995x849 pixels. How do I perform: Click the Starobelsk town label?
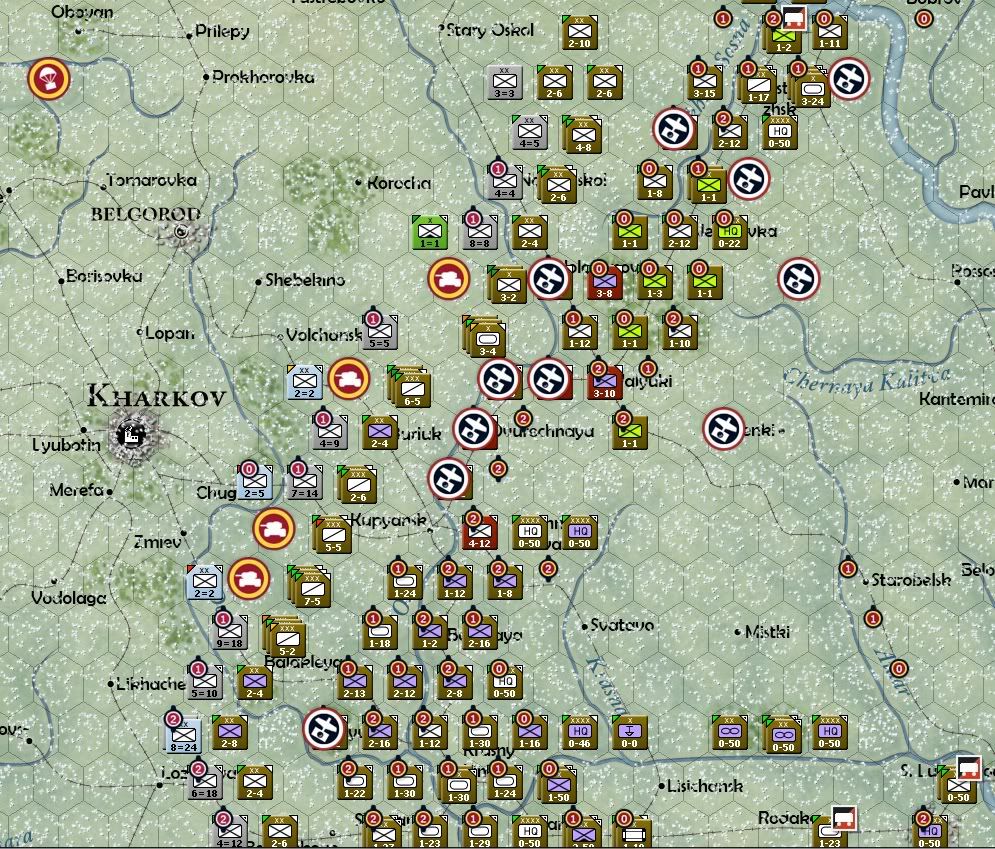(x=911, y=579)
